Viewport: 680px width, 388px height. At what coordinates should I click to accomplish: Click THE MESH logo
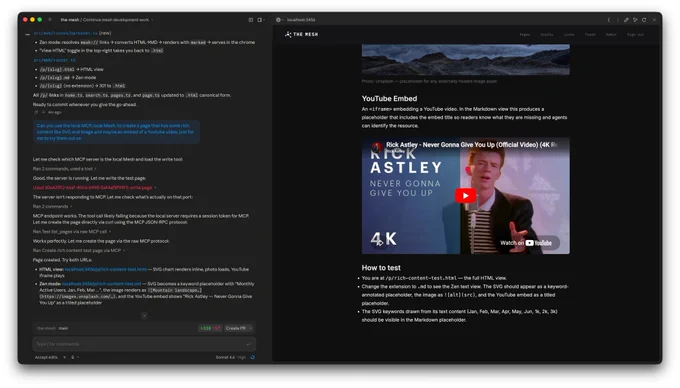click(x=301, y=34)
